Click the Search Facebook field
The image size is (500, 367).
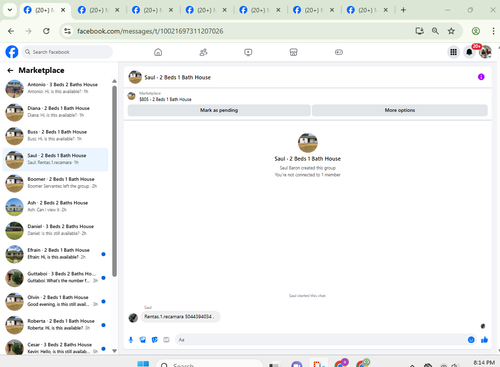(67, 52)
